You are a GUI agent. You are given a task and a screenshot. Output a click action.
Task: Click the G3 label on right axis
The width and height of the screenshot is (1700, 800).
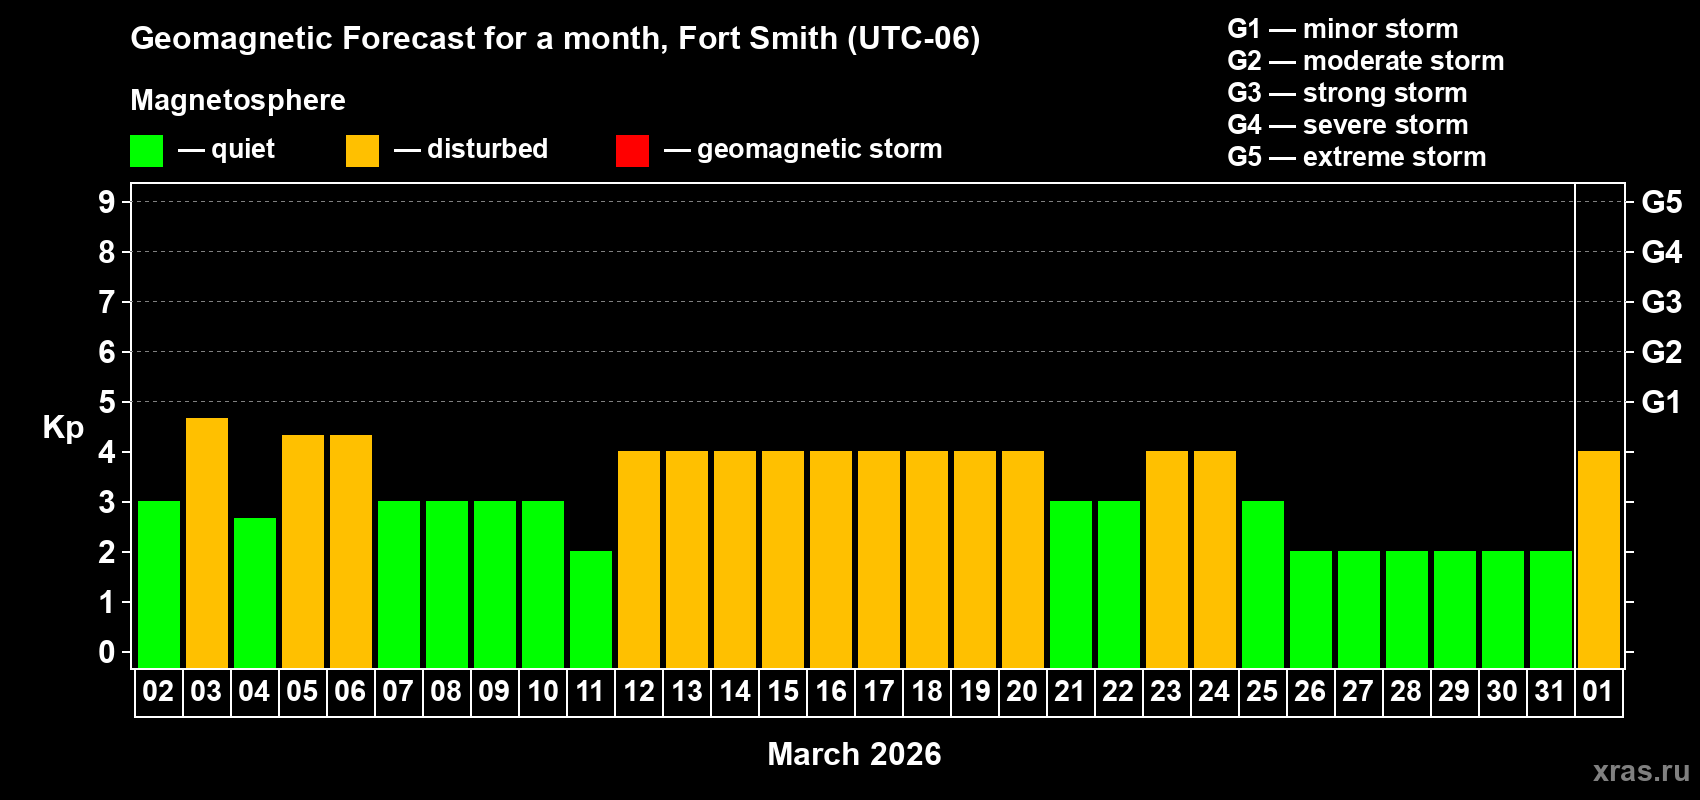click(x=1661, y=302)
